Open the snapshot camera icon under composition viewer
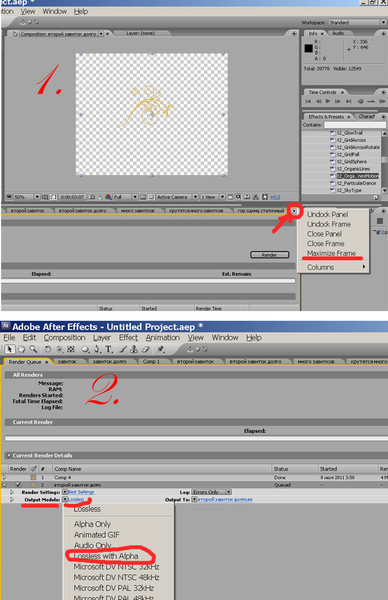 point(92,197)
